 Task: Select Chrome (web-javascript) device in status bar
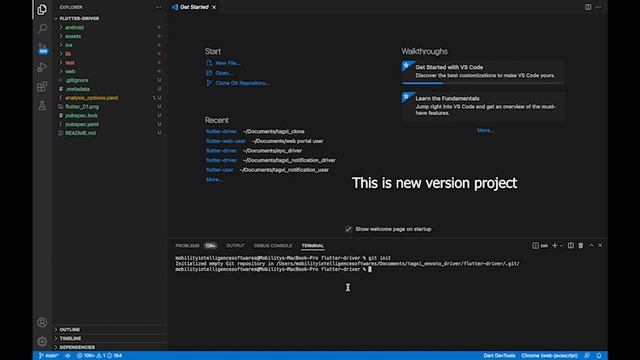(549, 356)
